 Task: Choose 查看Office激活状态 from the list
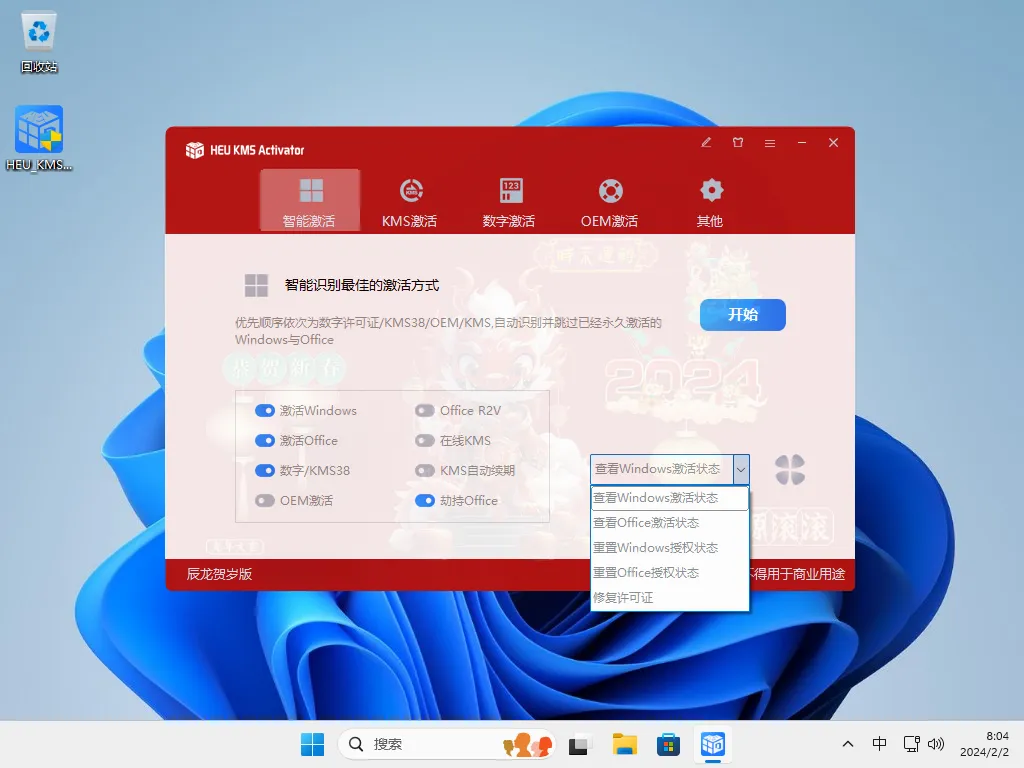669,523
